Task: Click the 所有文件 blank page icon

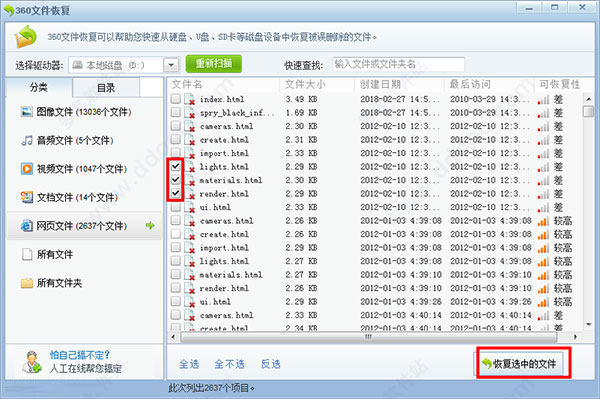Action: (x=27, y=254)
